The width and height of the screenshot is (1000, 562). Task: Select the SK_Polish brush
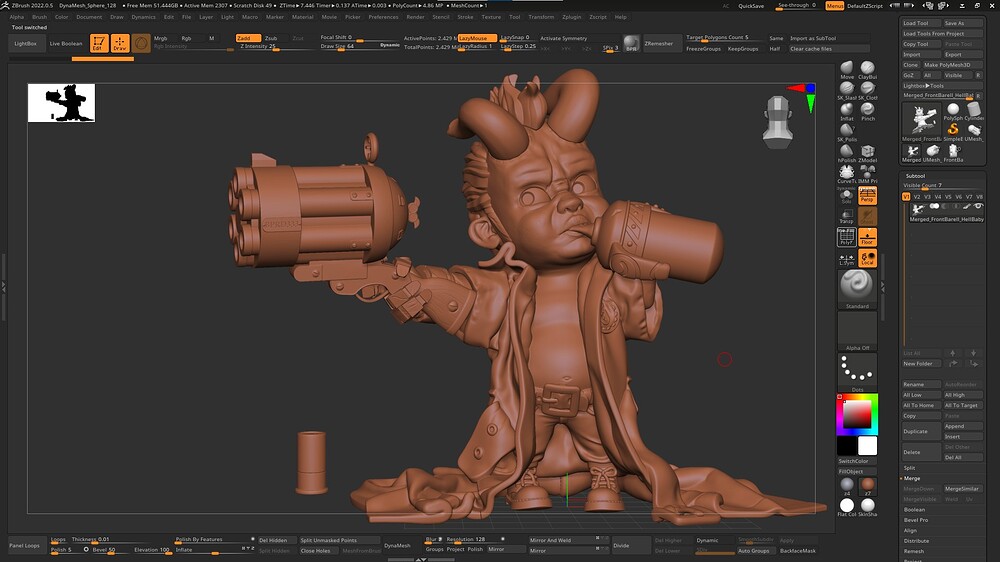point(847,133)
